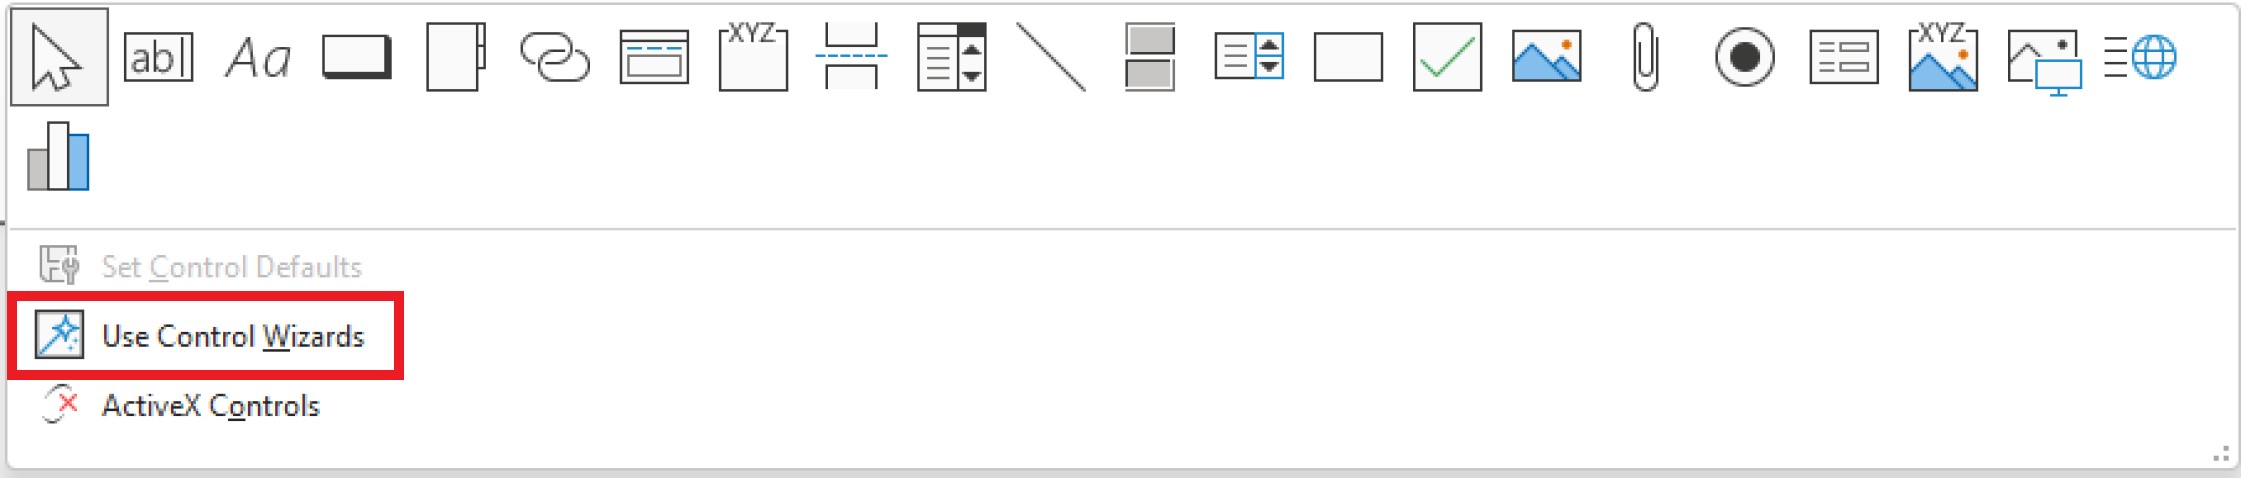Select the Option Button radio control
The image size is (2241, 478).
point(1745,57)
